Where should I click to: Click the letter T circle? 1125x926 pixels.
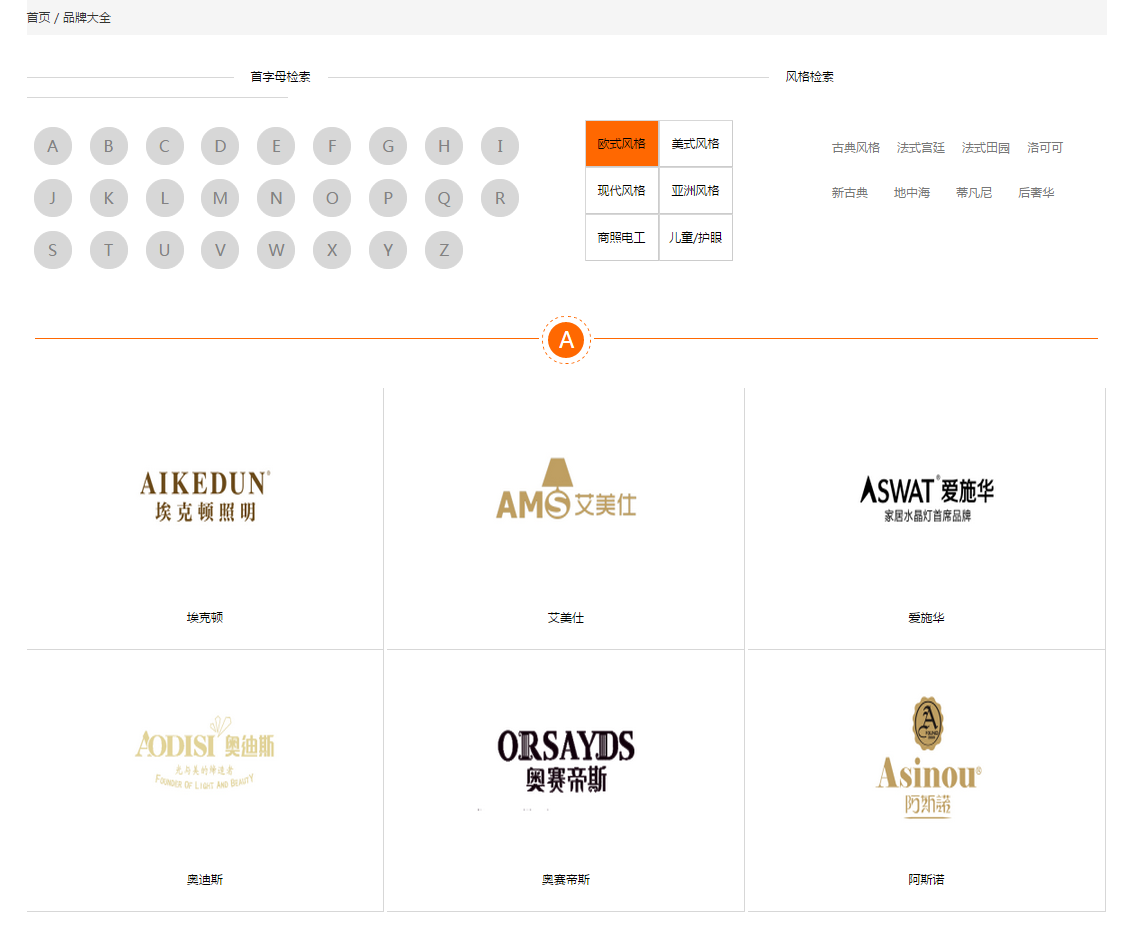[x=109, y=250]
